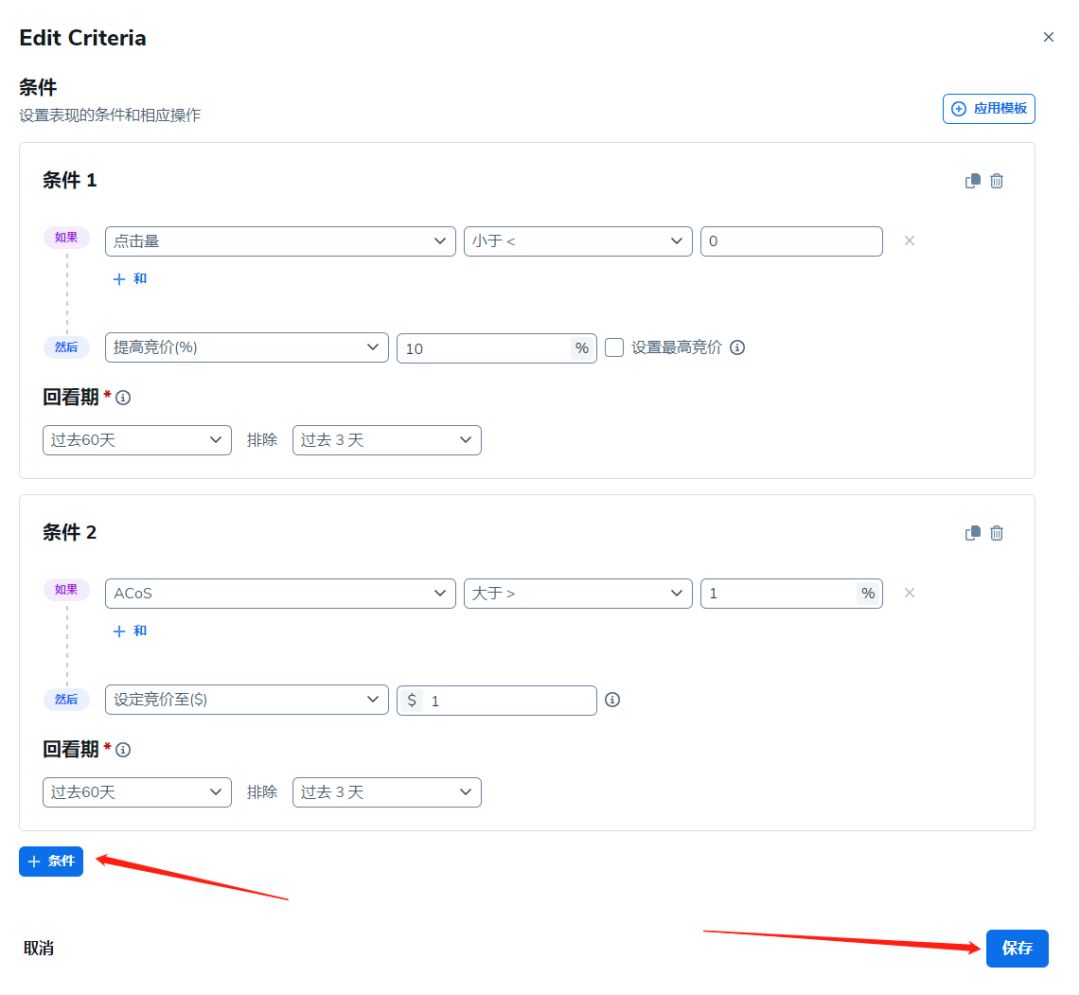Open 条件 1 过去60天 lookback dropdown
Screen dimensions: 1080x995
coord(137,441)
